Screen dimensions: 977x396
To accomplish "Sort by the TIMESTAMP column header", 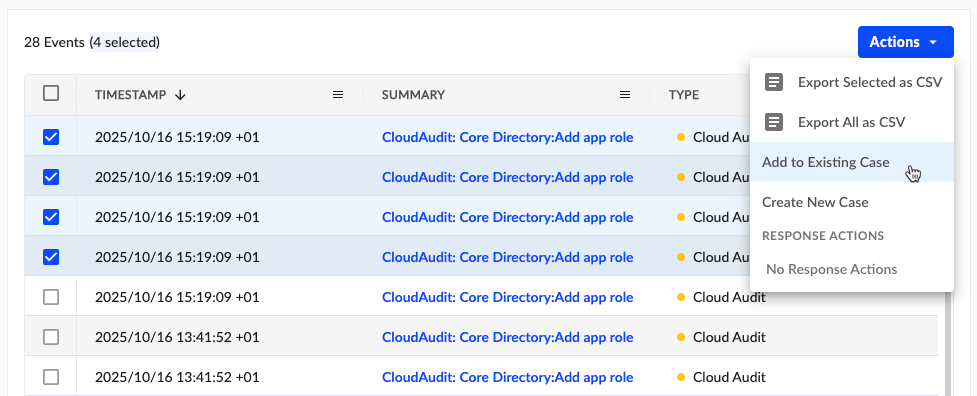I will click(x=130, y=95).
